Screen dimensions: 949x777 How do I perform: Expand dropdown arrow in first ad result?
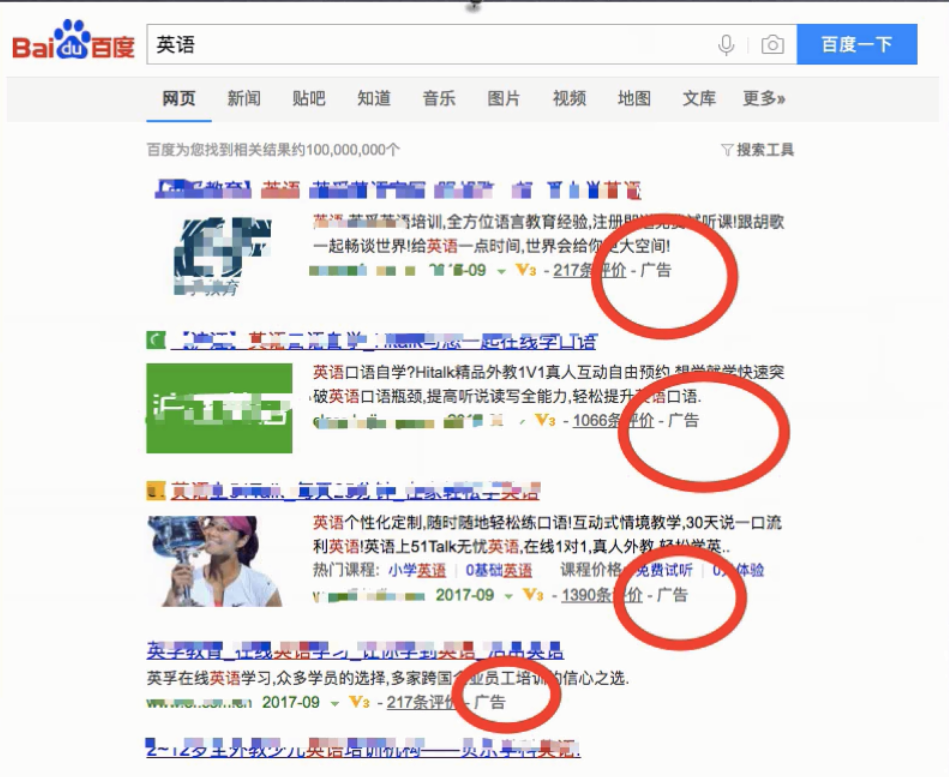tap(501, 271)
